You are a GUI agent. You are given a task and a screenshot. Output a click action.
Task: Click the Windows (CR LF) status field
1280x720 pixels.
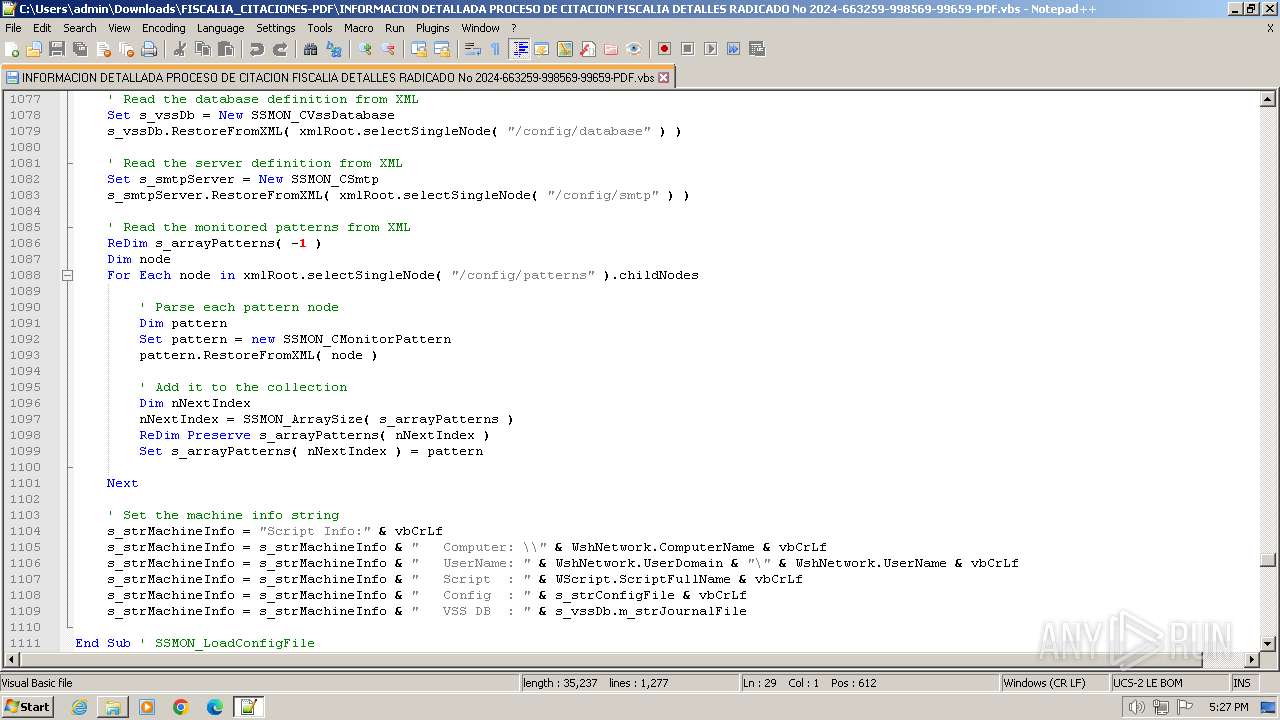[1055, 683]
